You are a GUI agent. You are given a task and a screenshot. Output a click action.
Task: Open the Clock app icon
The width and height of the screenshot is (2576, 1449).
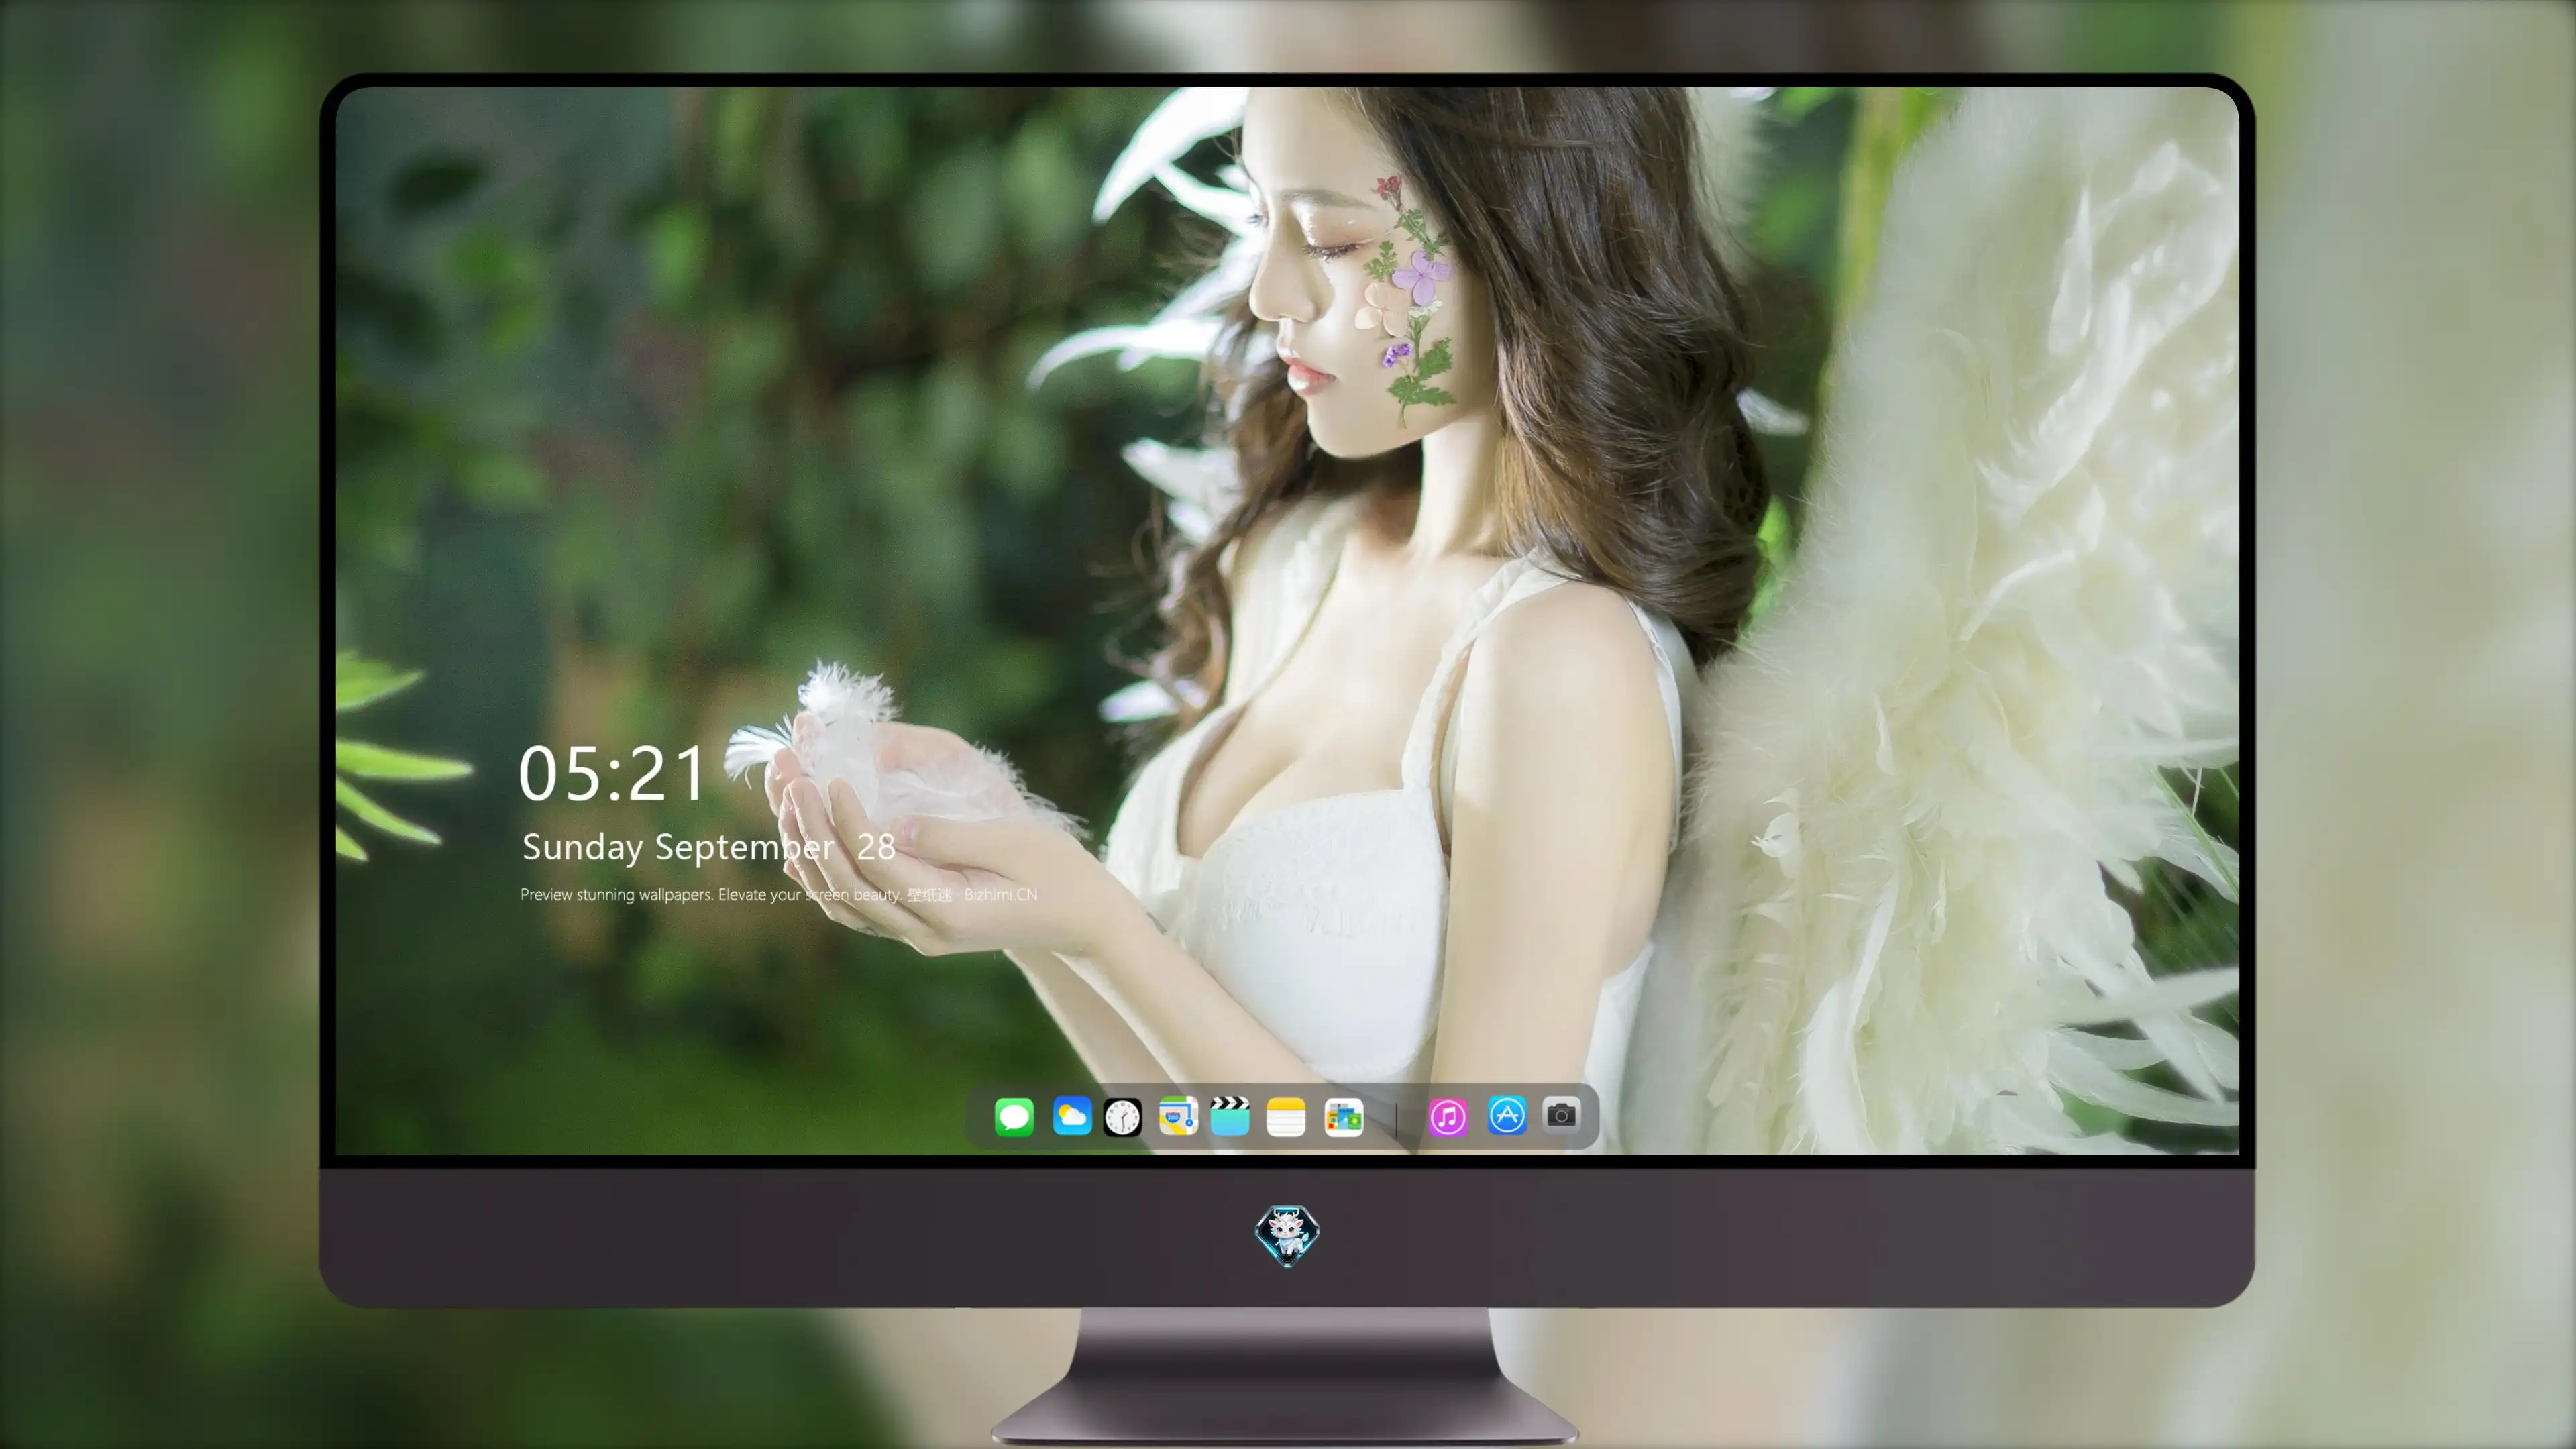tap(1122, 1116)
